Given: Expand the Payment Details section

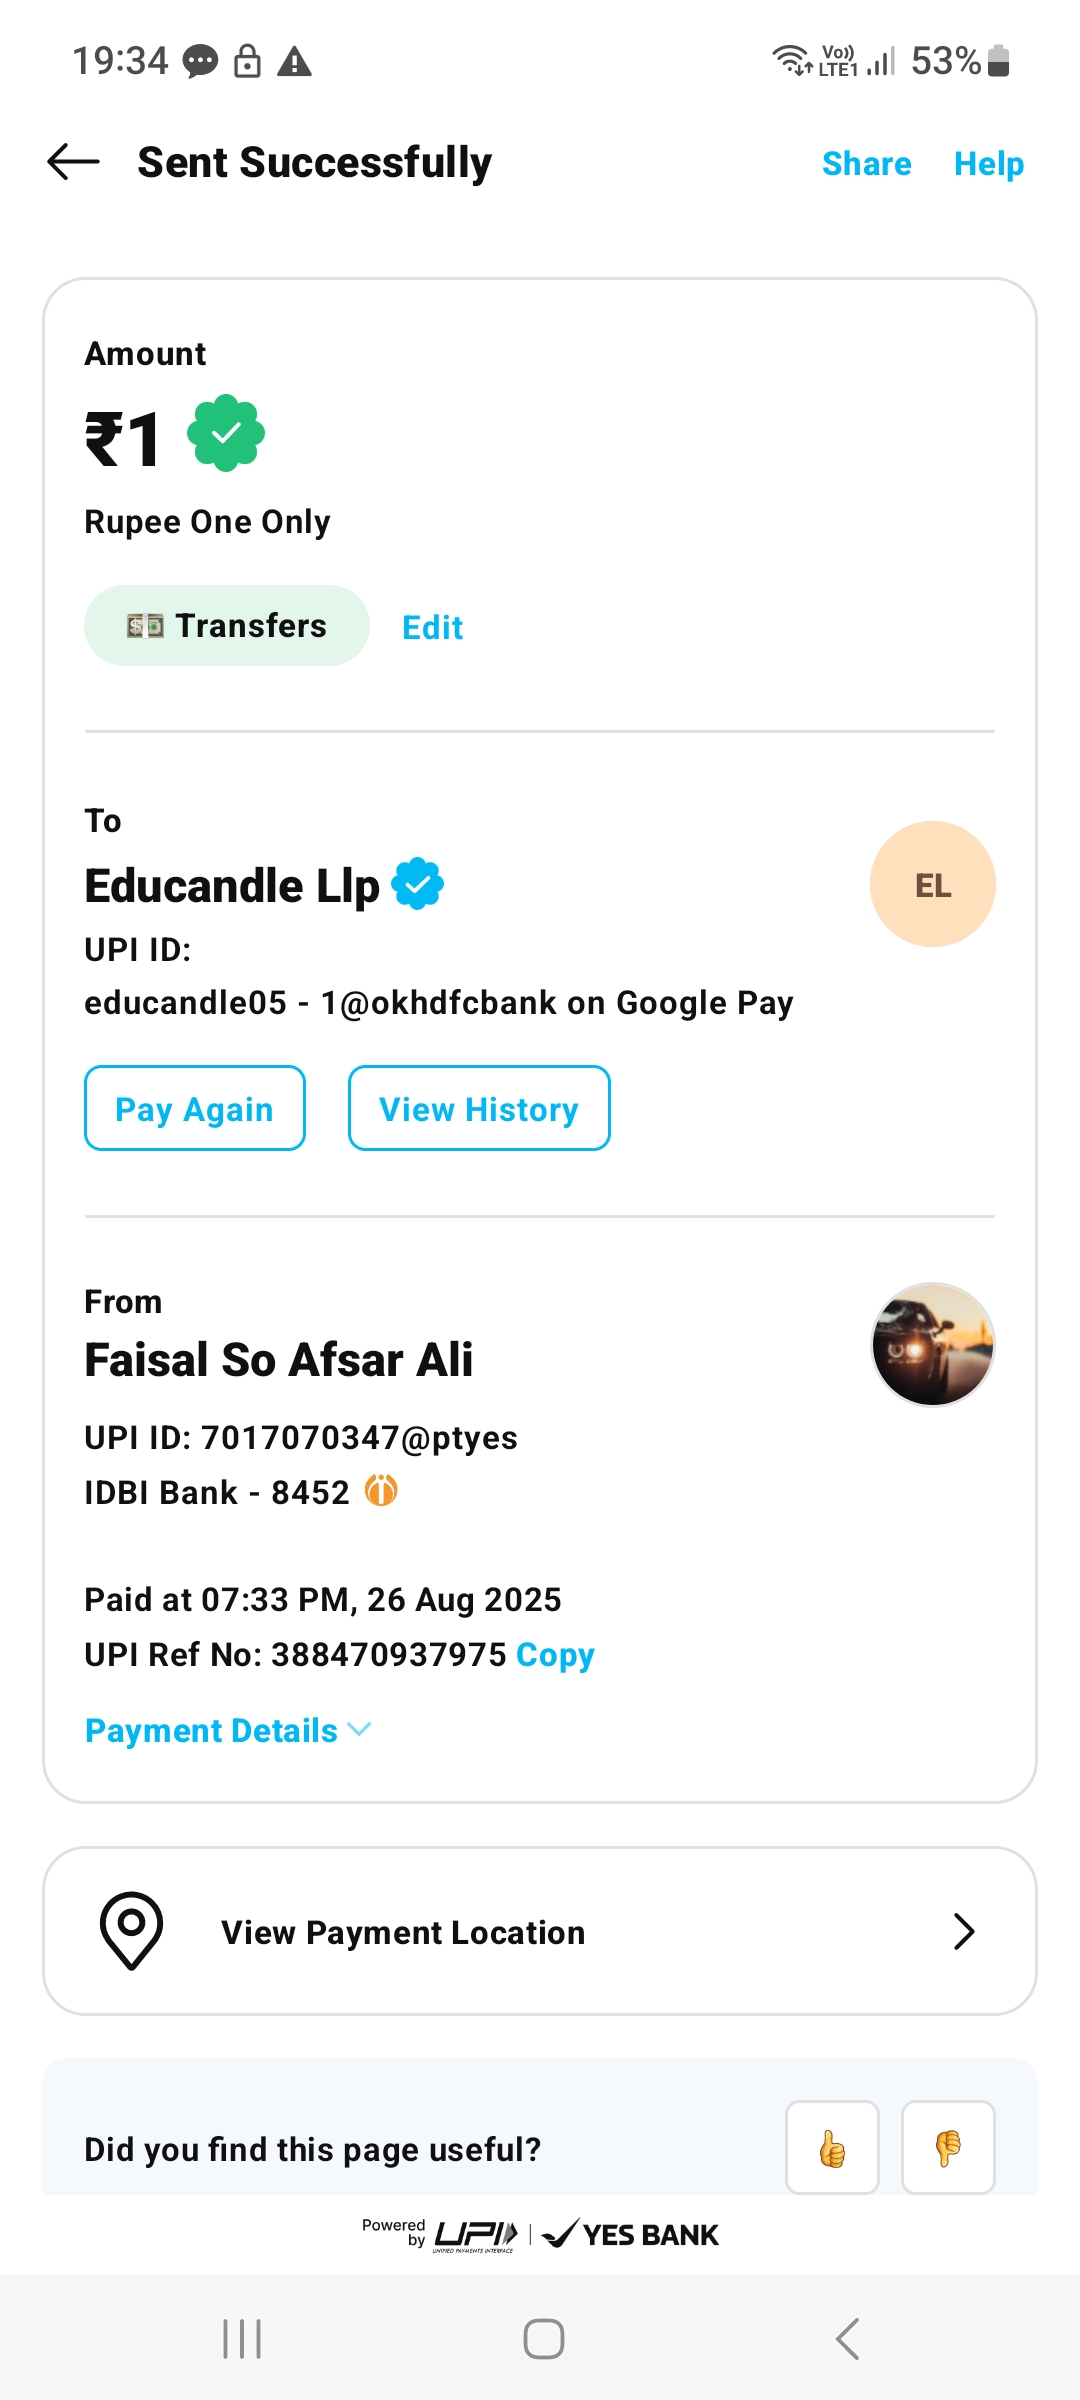Looking at the screenshot, I should (228, 1731).
